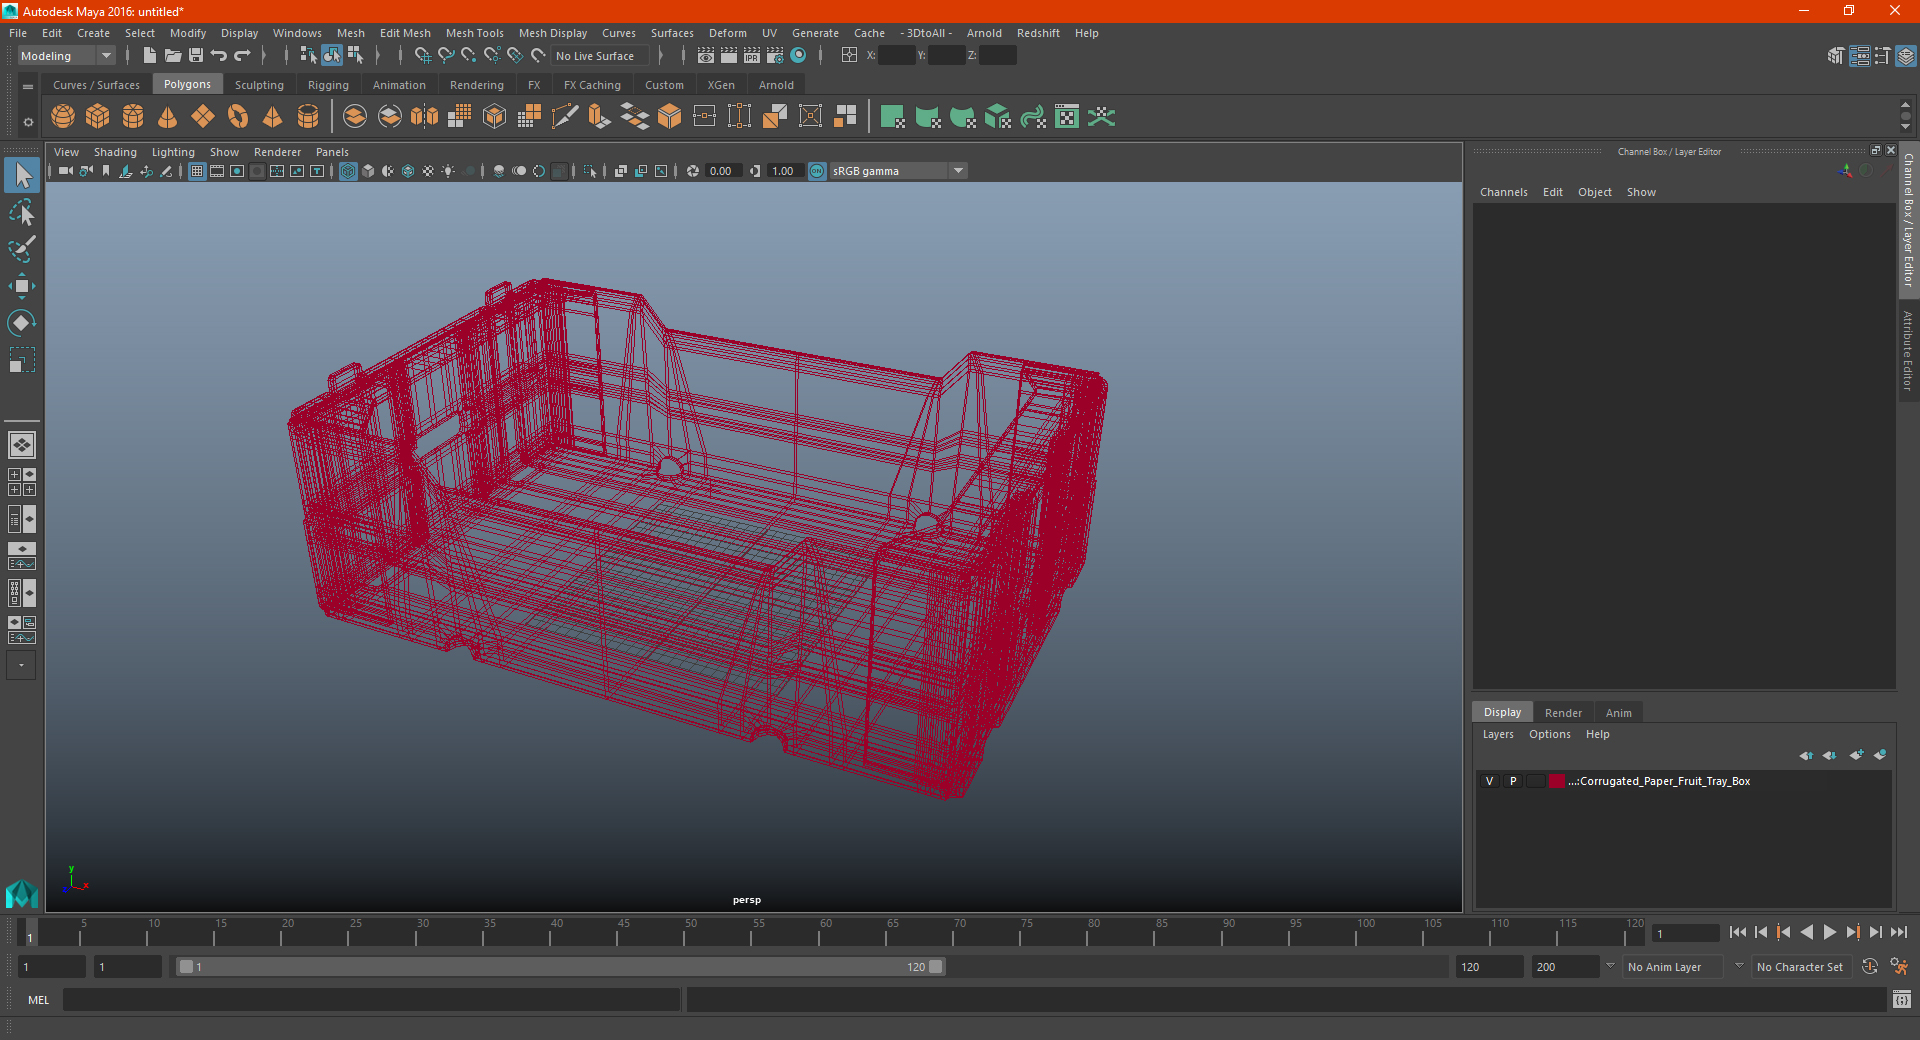The image size is (1920, 1040).
Task: Switch to the Rigging shelf tab
Action: click(328, 85)
